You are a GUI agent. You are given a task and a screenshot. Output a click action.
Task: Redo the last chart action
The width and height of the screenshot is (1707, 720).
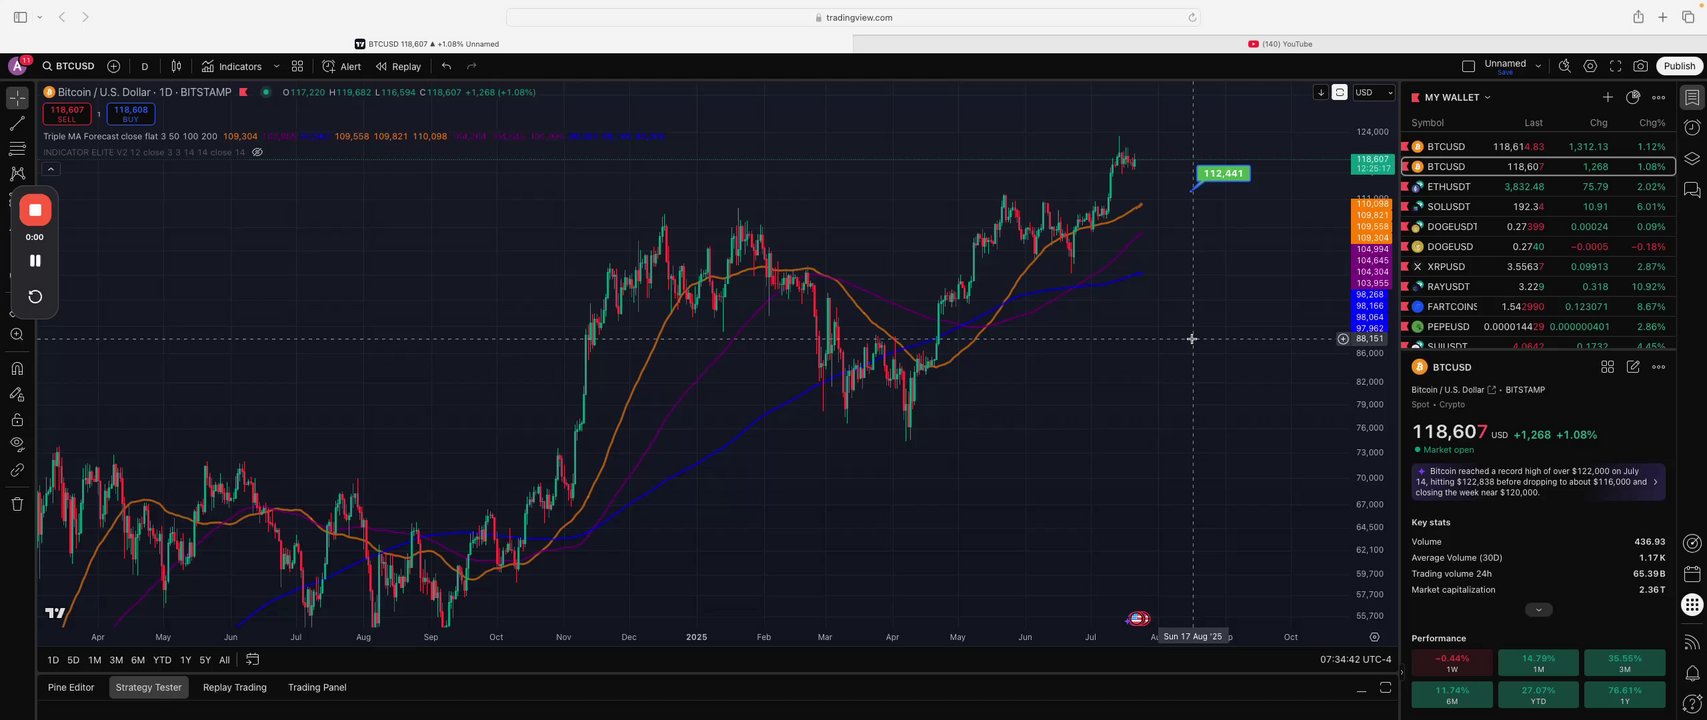click(x=471, y=66)
